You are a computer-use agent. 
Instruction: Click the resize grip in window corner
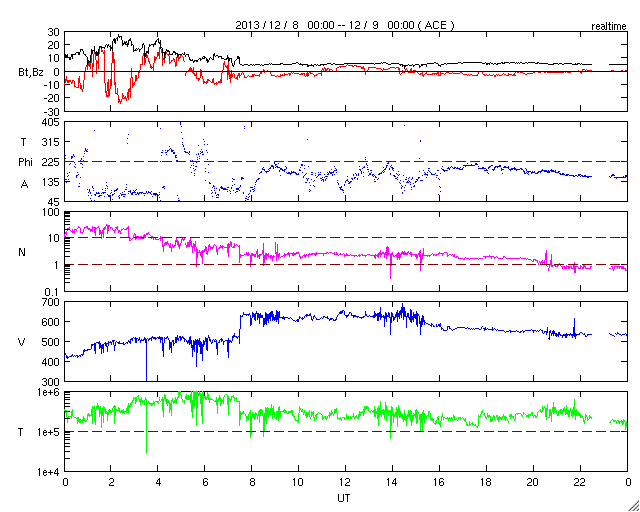633,505
